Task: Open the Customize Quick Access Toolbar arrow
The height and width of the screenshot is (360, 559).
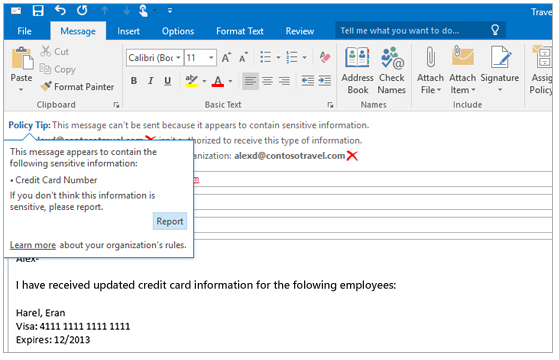Action: [170, 11]
